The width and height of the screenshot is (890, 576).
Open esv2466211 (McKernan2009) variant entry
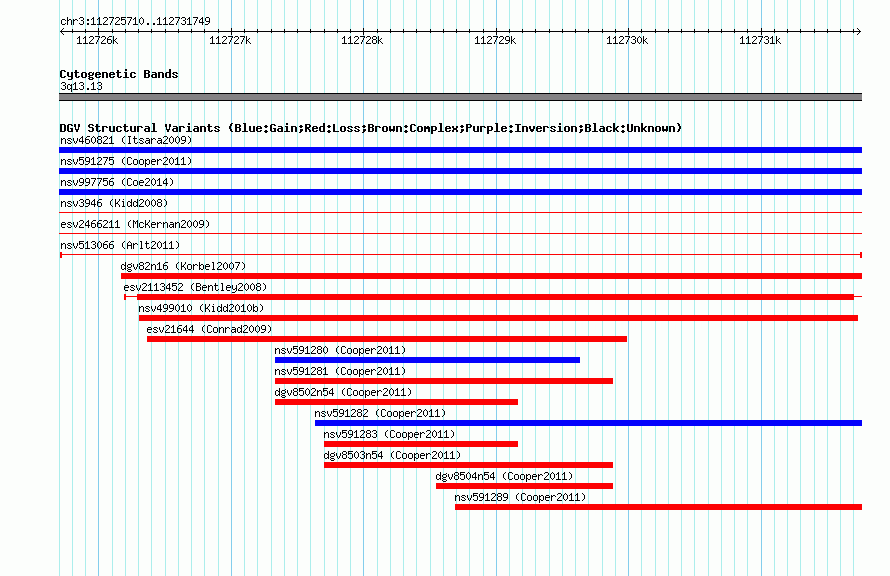135,224
